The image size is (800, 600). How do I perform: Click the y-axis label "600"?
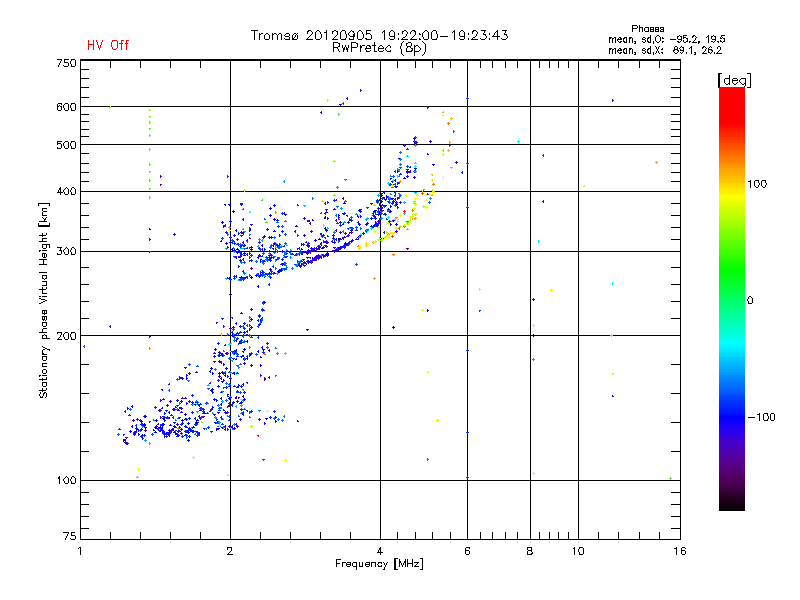point(66,107)
